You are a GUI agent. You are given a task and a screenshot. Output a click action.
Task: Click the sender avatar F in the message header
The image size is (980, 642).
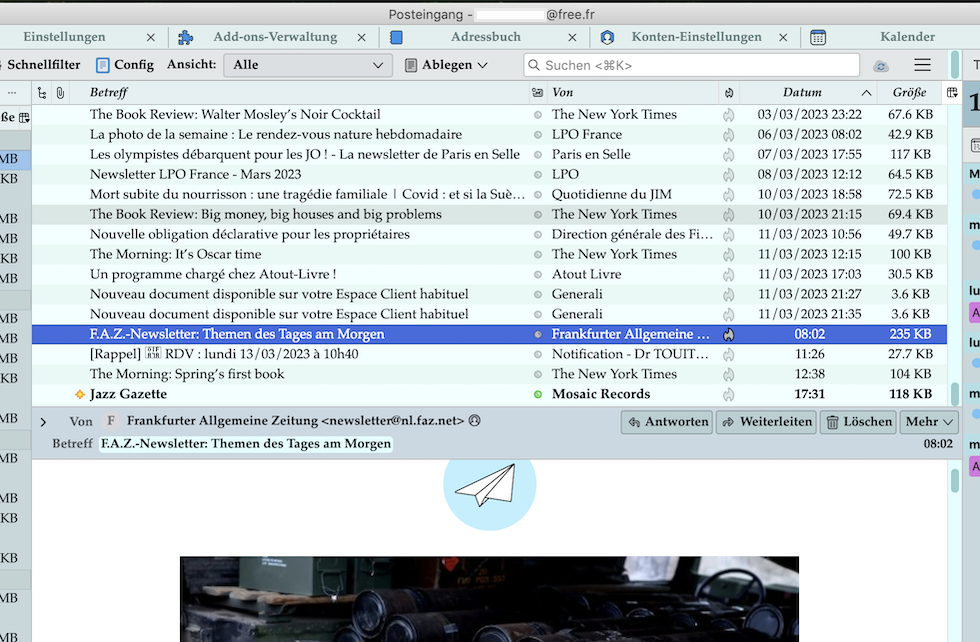pos(111,421)
